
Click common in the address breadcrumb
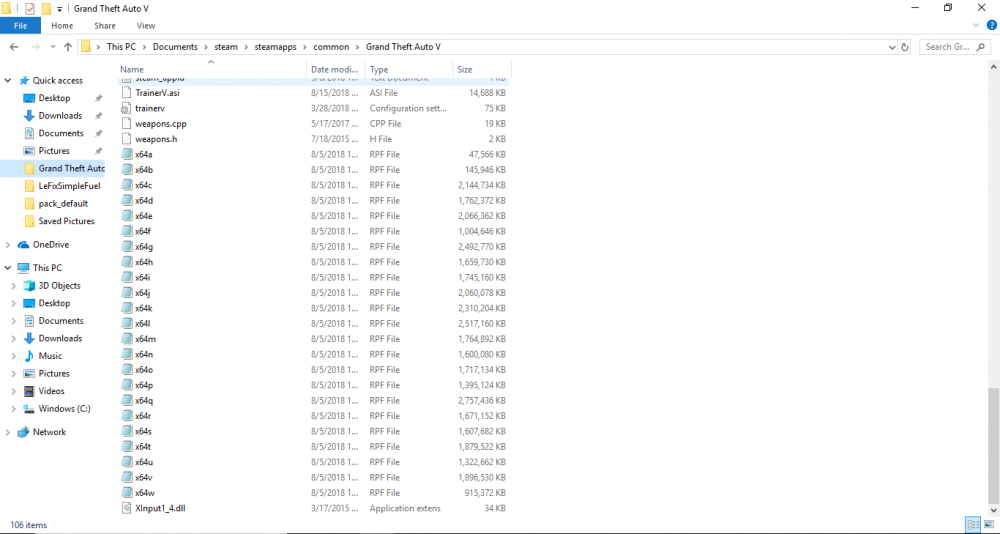(331, 47)
